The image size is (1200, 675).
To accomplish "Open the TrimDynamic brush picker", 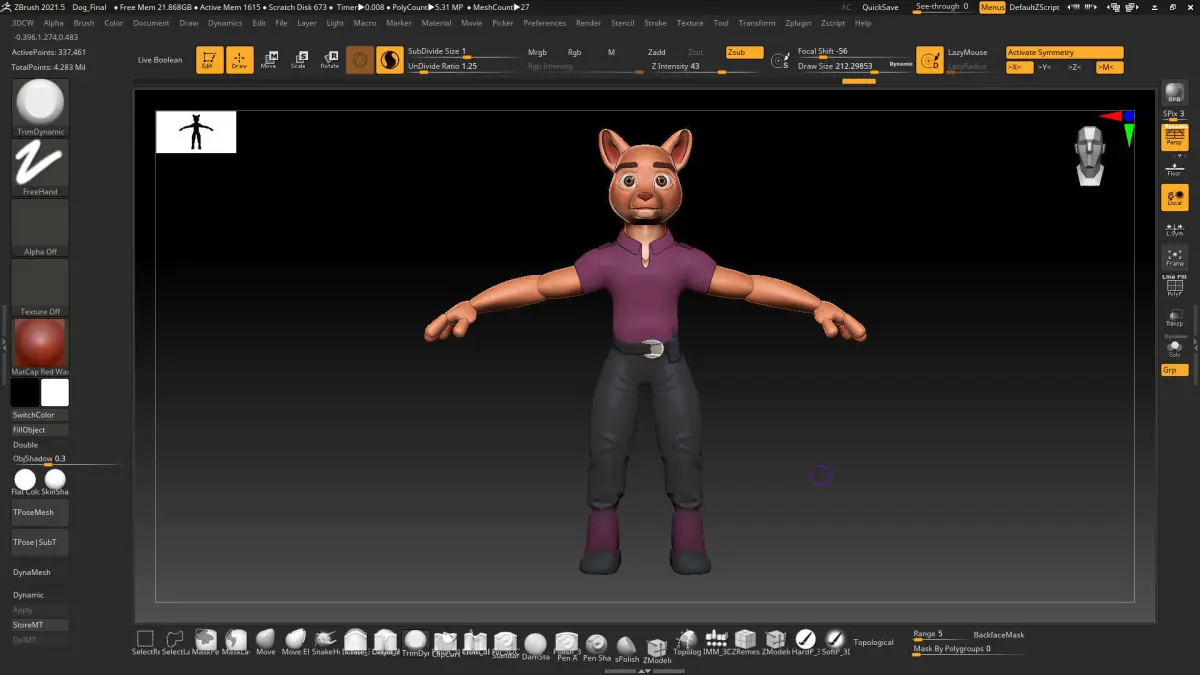I will [x=40, y=108].
